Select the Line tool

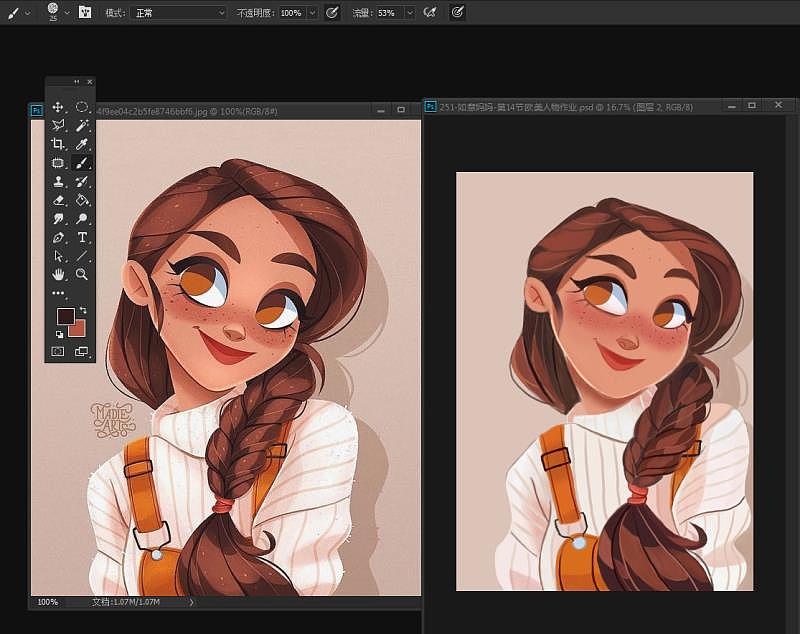pos(82,256)
